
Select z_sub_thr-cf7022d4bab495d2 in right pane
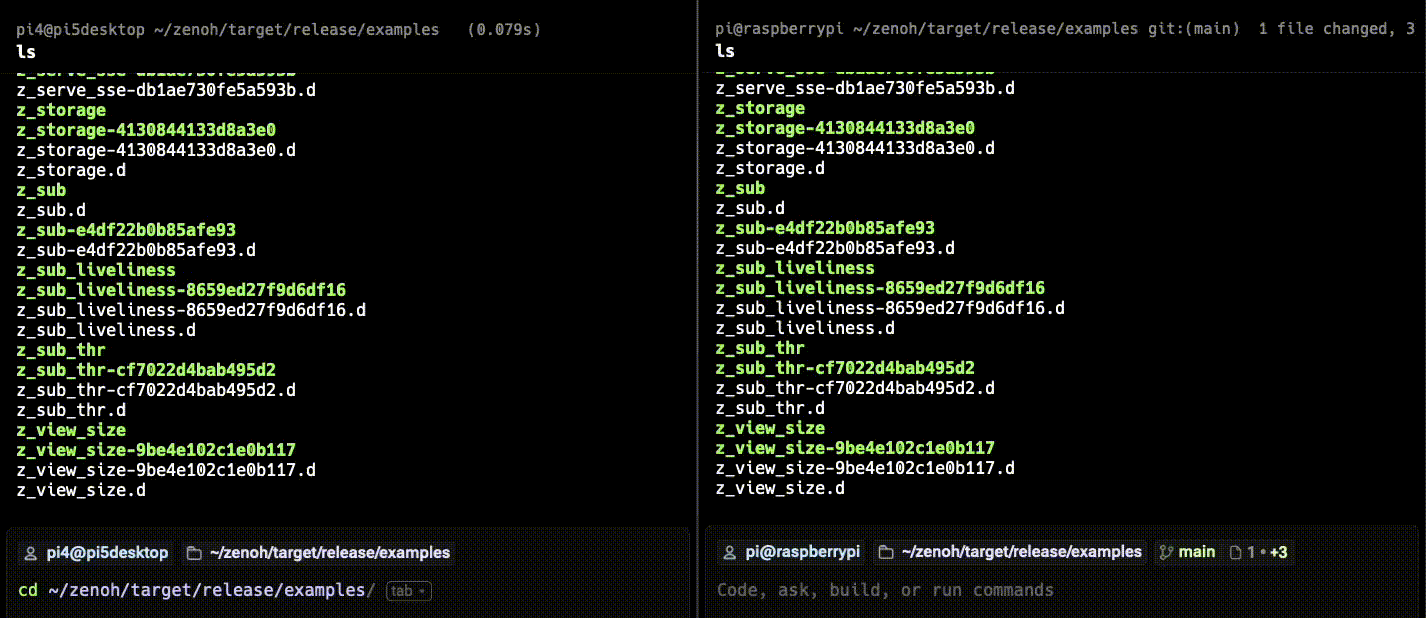click(x=845, y=368)
